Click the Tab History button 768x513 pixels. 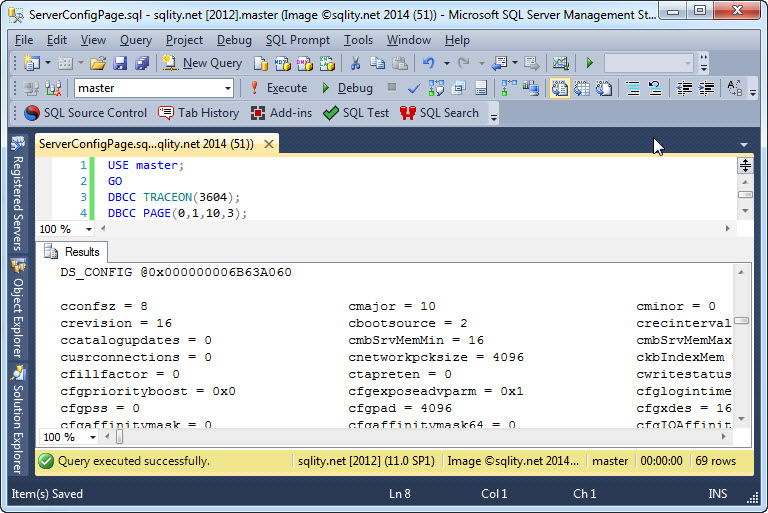pyautogui.click(x=198, y=113)
